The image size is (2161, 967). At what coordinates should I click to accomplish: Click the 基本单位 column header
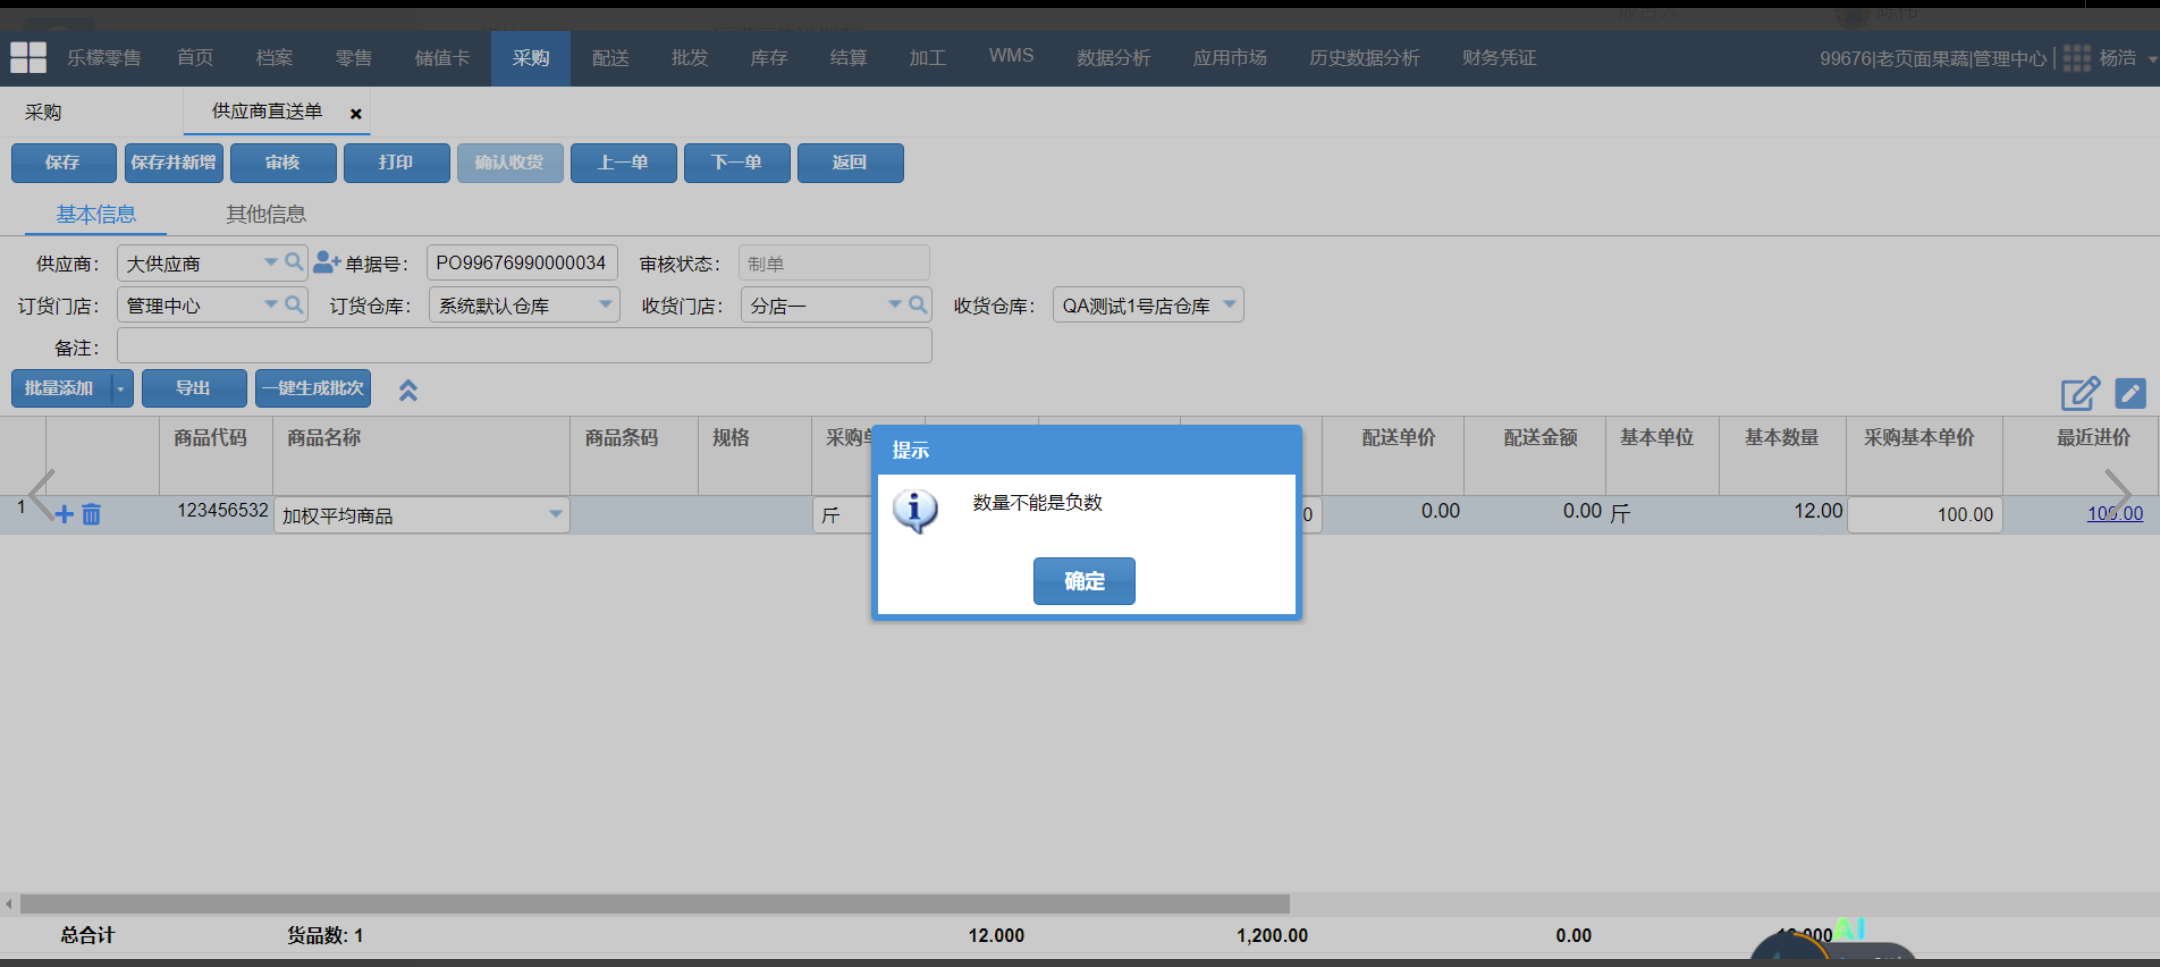point(1657,438)
